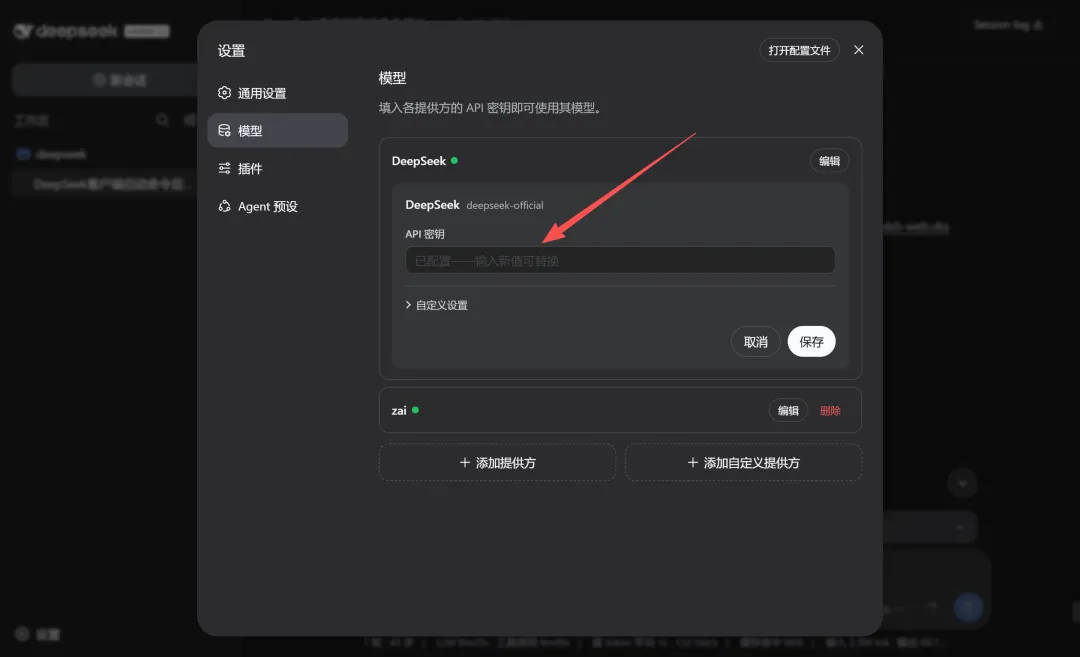Click Session log in the background window

pos(1008,25)
